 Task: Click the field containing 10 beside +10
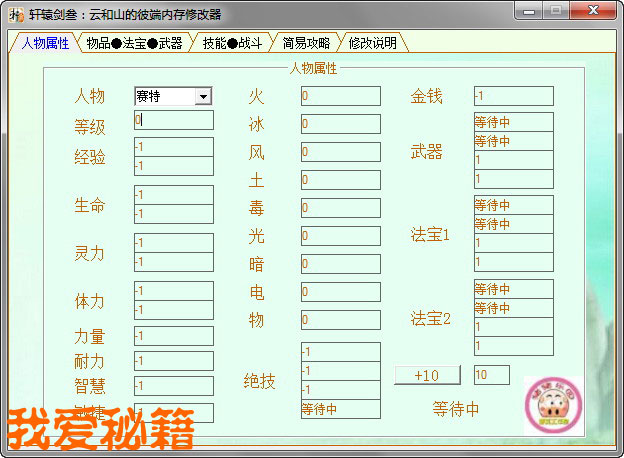491,375
